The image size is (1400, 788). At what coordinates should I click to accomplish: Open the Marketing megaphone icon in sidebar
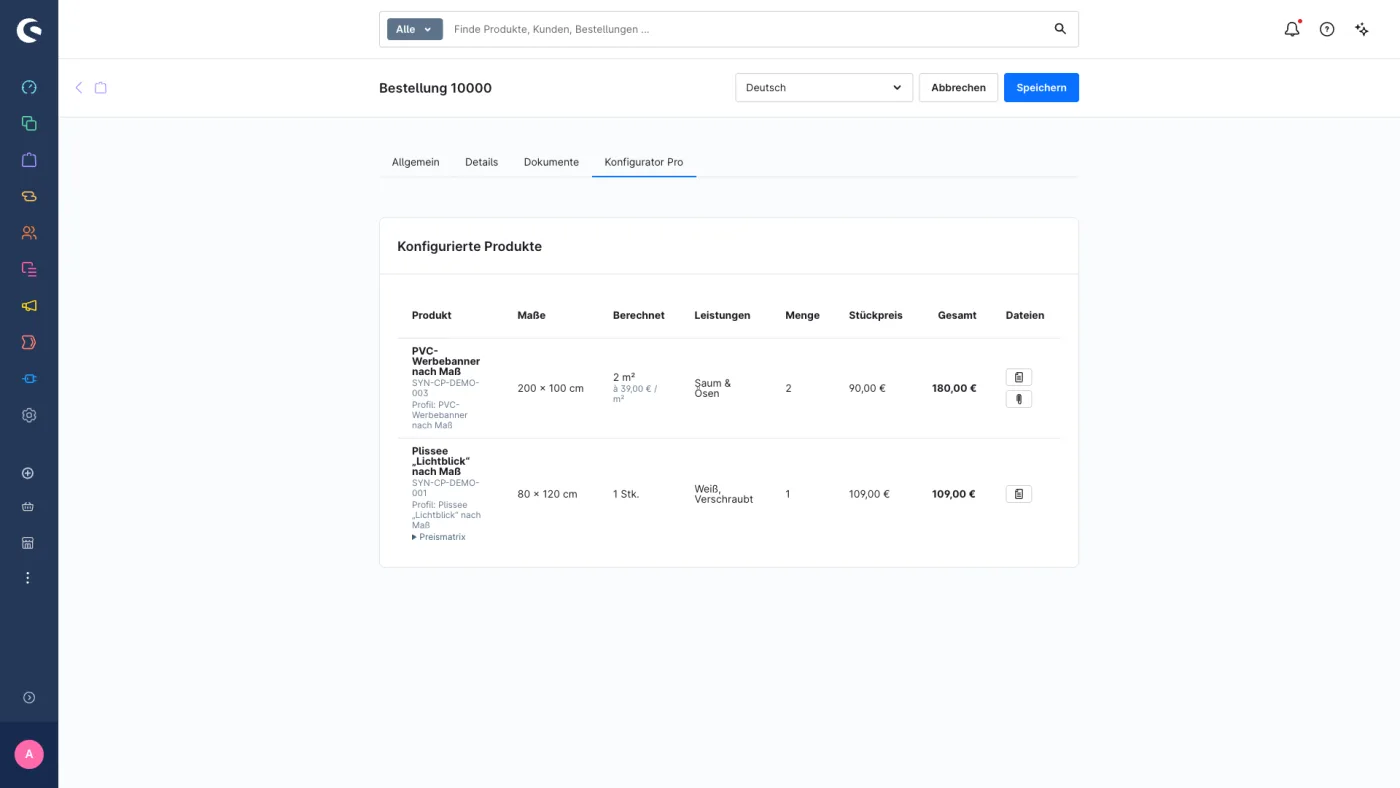click(29, 306)
